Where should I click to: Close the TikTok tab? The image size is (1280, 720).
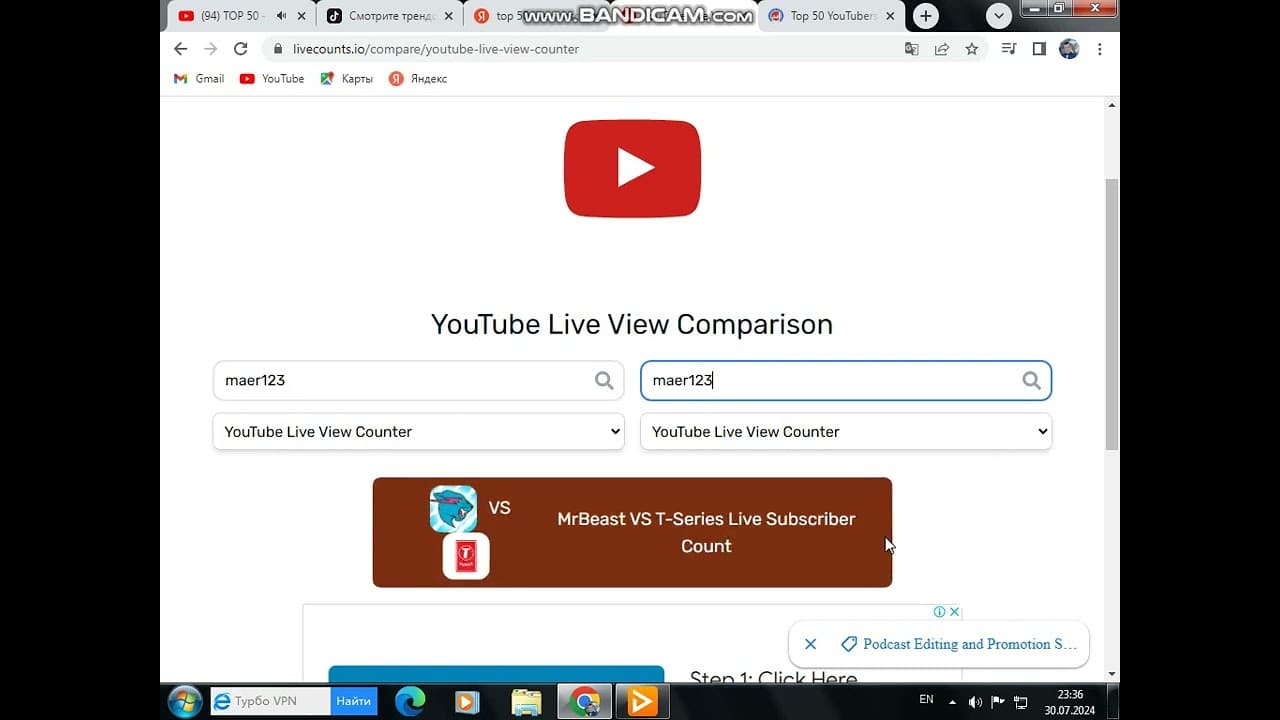click(x=449, y=16)
